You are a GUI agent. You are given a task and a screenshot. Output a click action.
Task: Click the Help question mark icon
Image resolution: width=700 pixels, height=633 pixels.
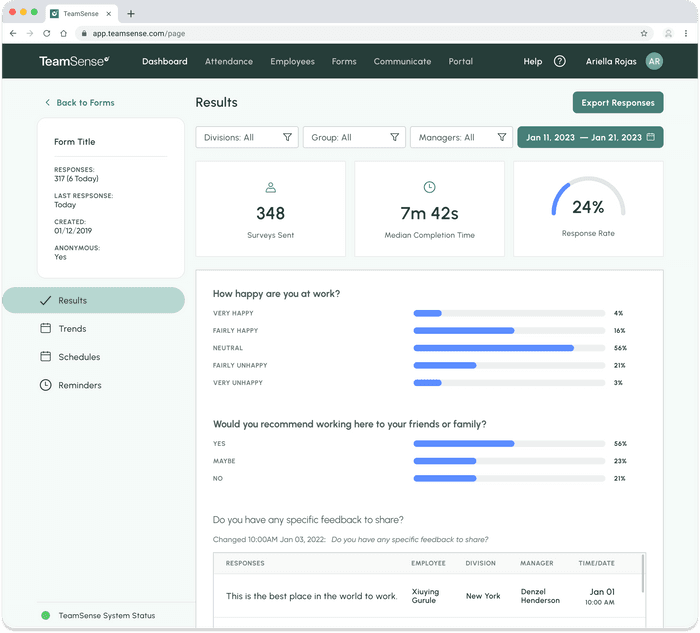click(559, 61)
